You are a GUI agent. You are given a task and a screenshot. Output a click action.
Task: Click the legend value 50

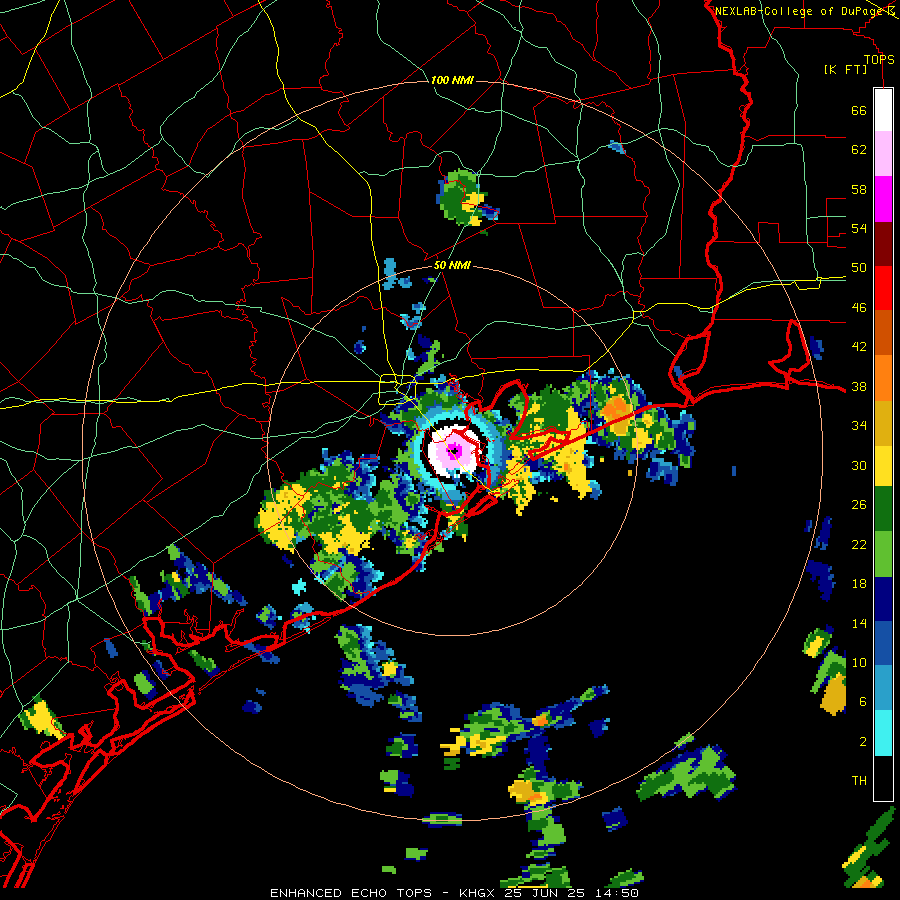pos(859,267)
